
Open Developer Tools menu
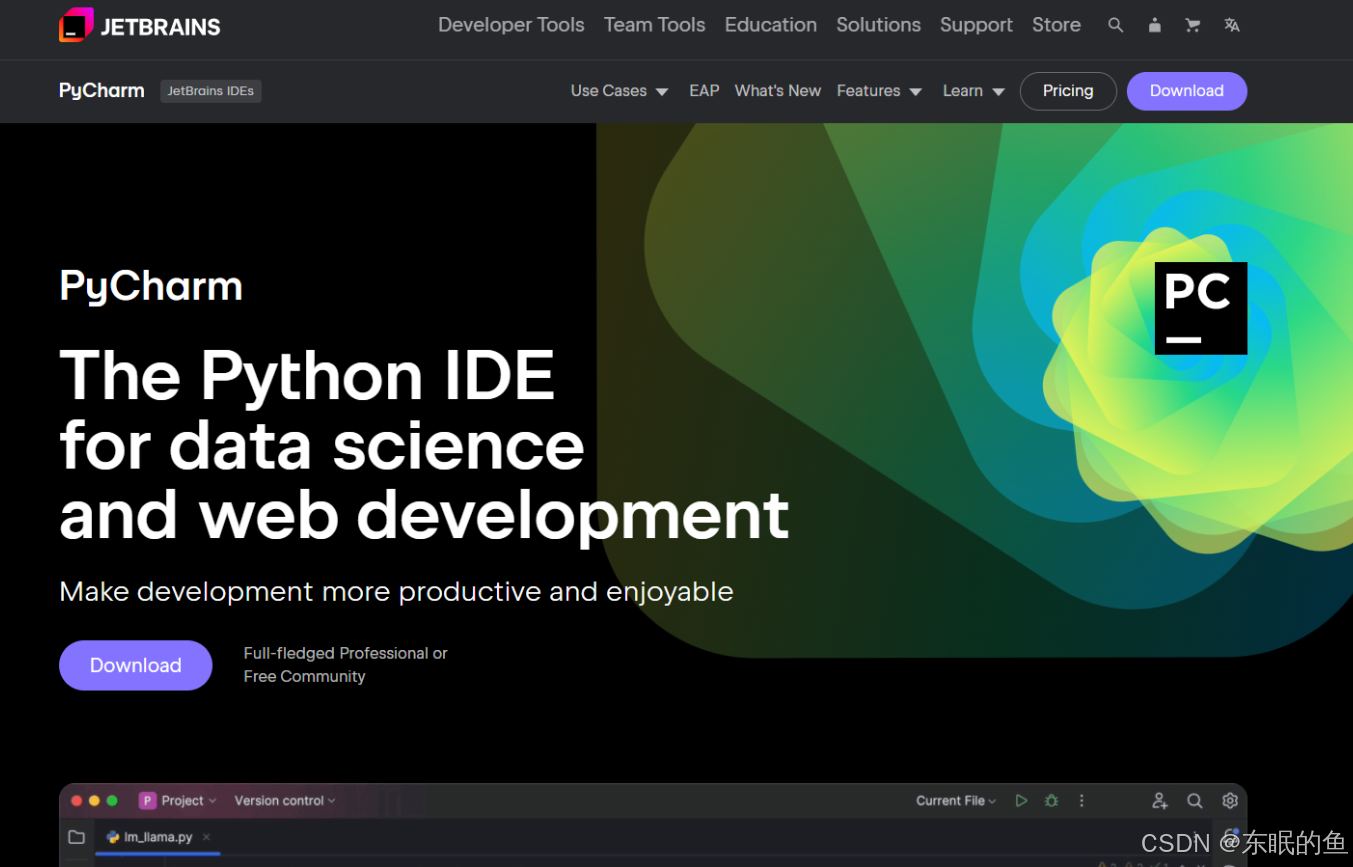[x=511, y=25]
